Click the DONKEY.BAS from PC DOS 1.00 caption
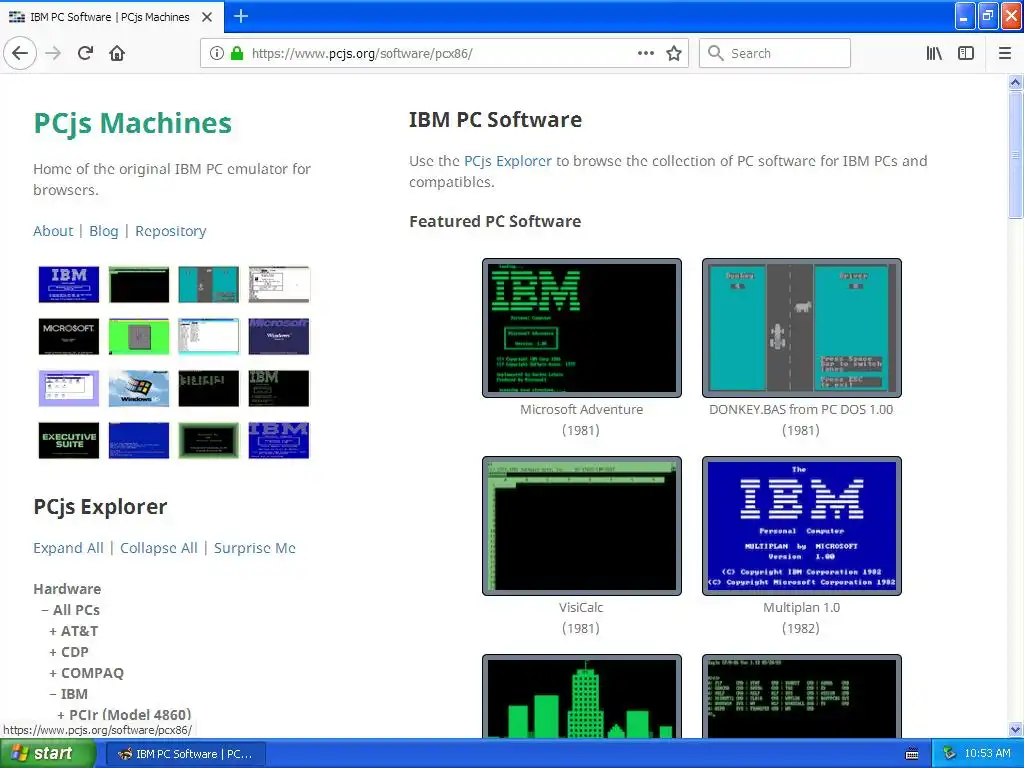The image size is (1024, 768). [x=801, y=409]
